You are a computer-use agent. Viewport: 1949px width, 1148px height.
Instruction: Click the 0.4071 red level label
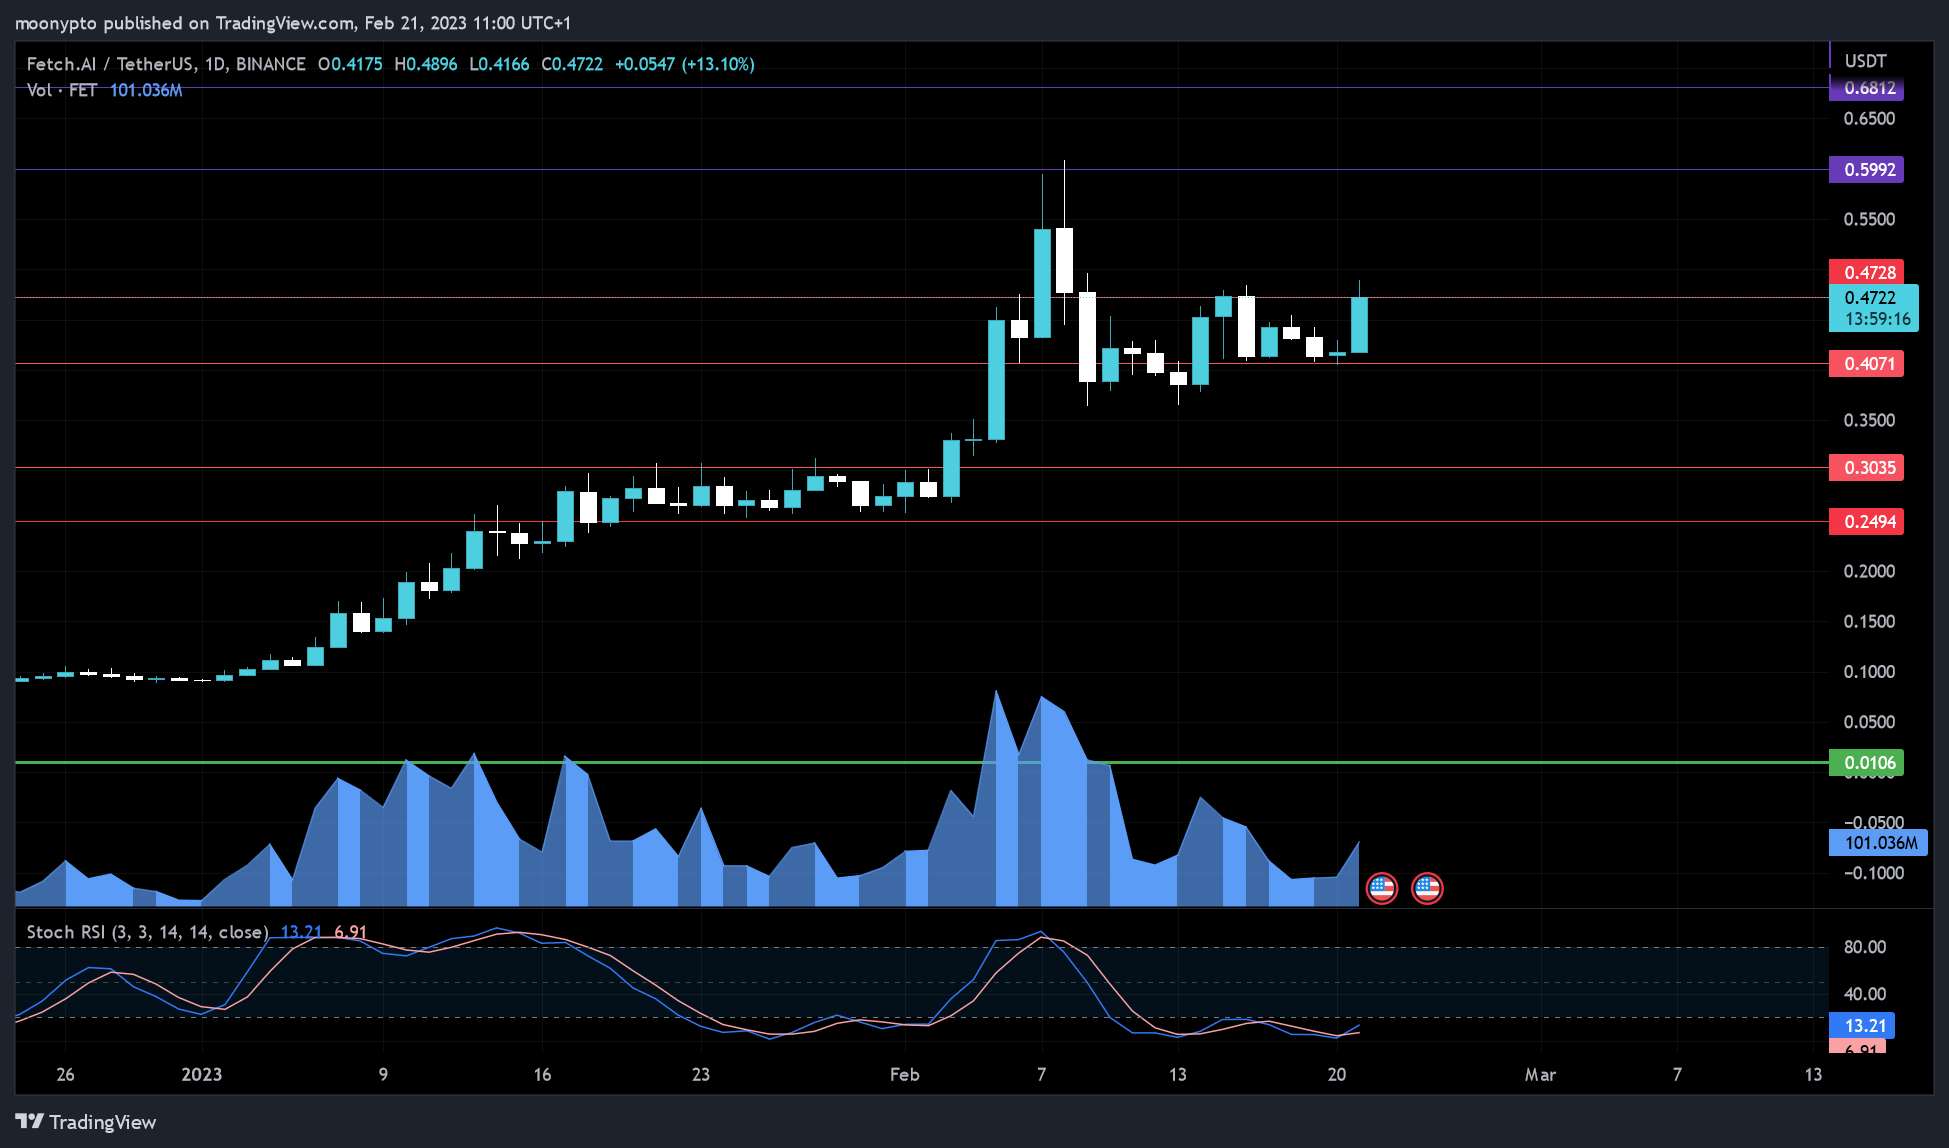coord(1866,364)
